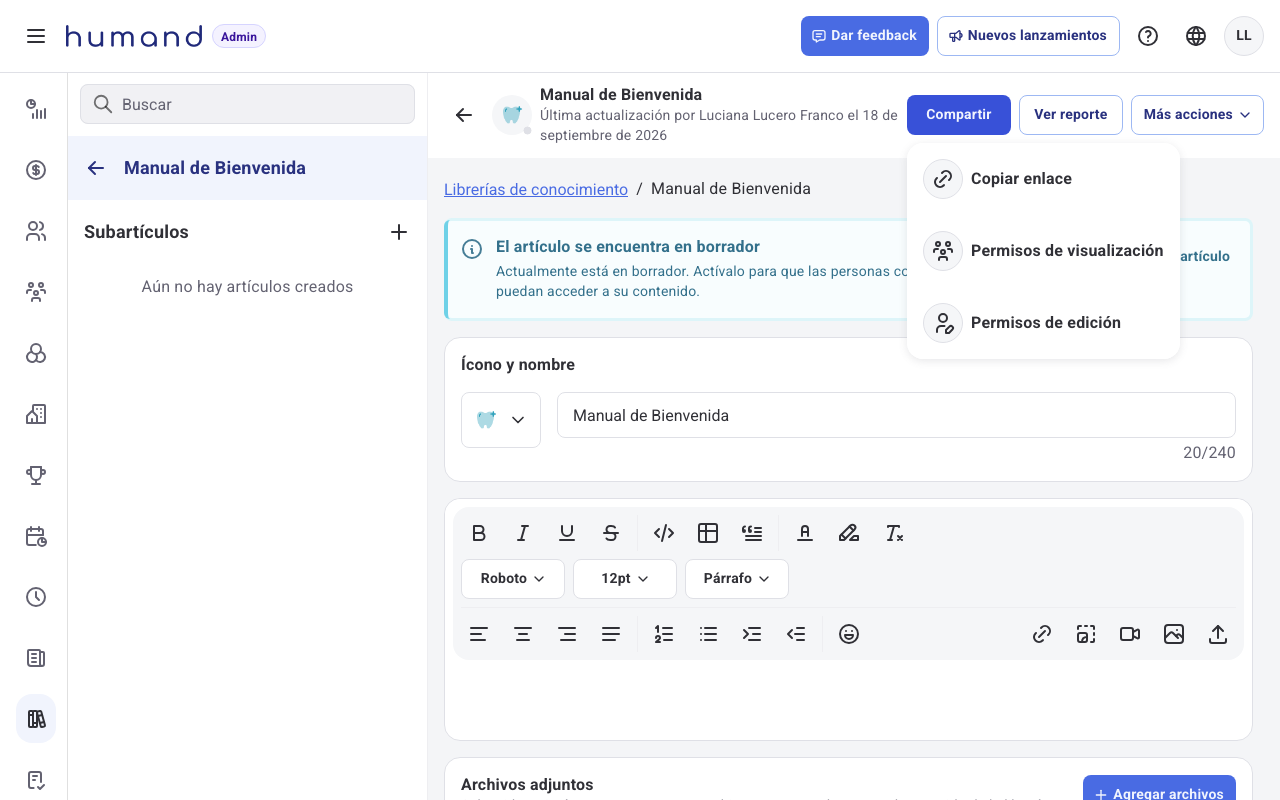Open the three-circles sidebar icon
Viewport: 1280px width, 800px height.
pyautogui.click(x=36, y=353)
